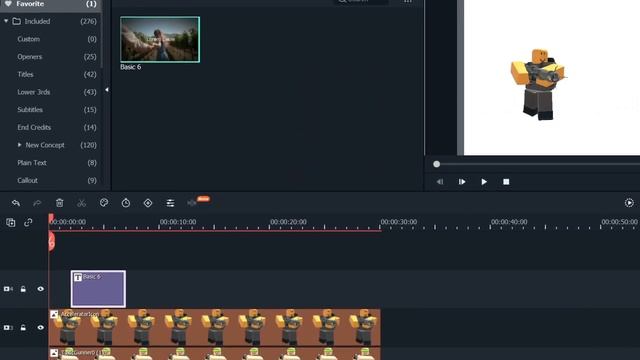Step back to previous frame

(440, 182)
